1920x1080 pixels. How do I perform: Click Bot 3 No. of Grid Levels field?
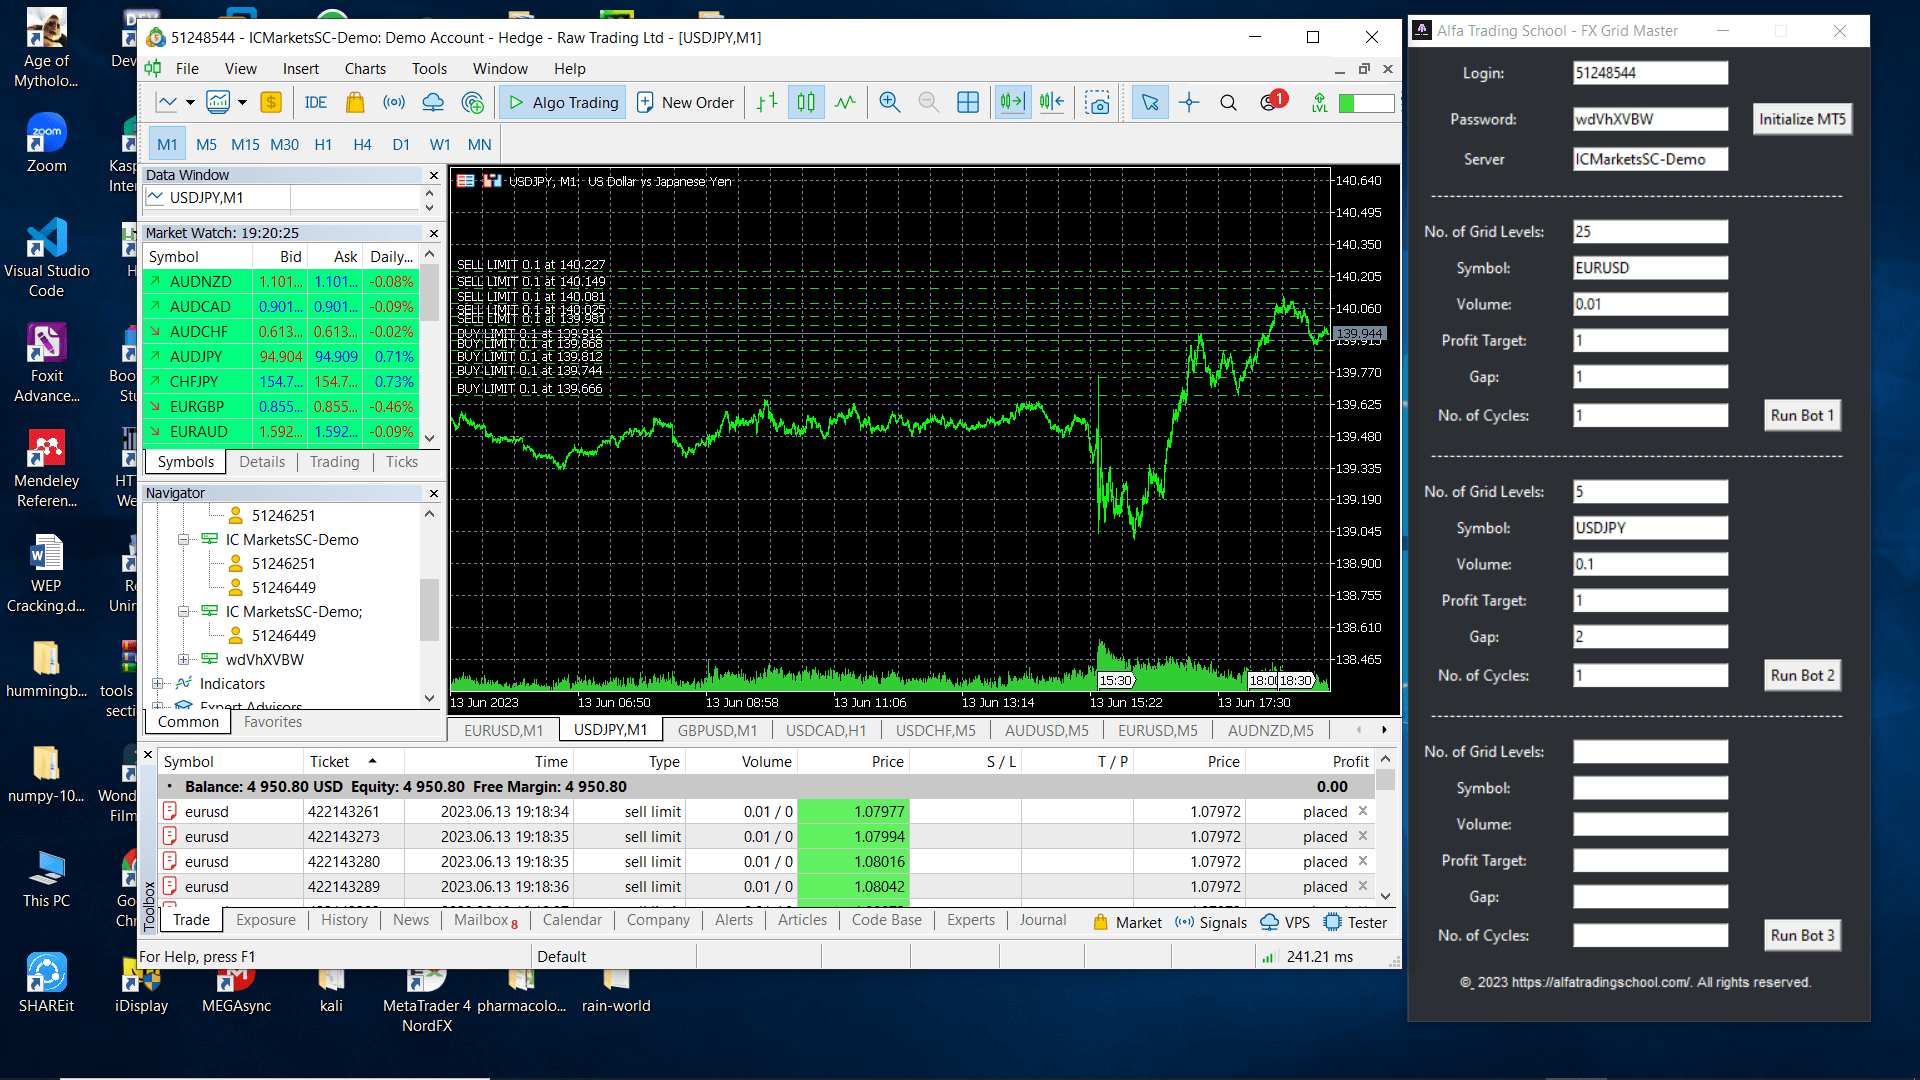tap(1650, 752)
